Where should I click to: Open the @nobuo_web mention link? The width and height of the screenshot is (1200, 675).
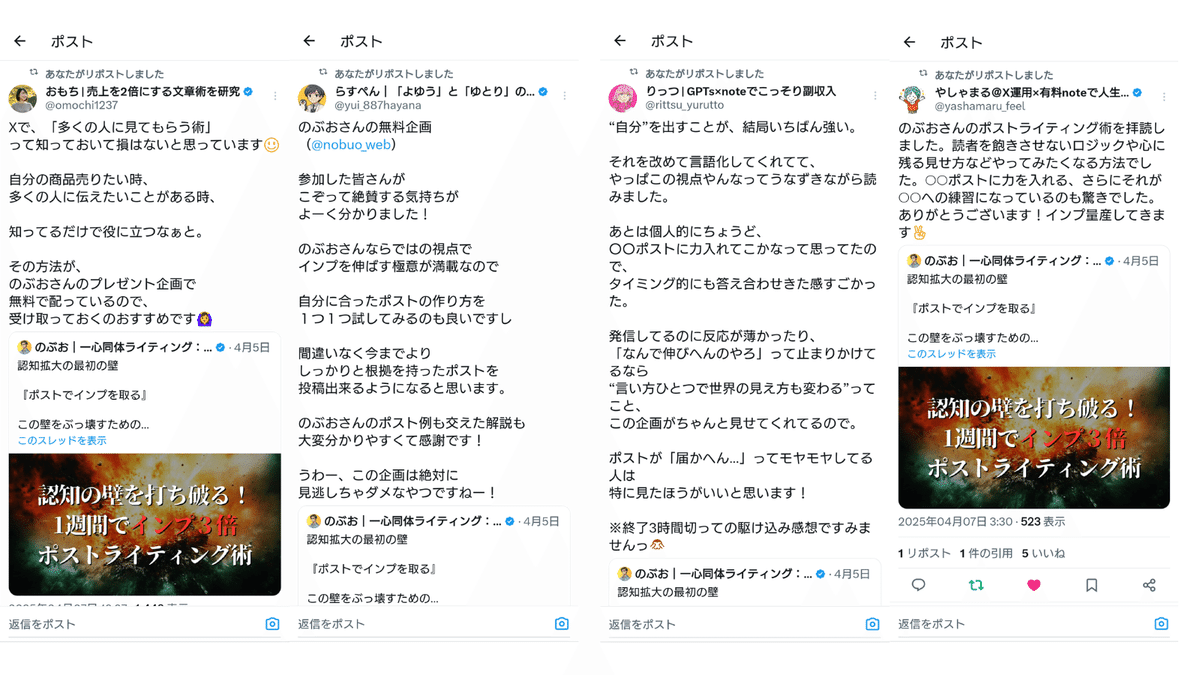click(351, 145)
